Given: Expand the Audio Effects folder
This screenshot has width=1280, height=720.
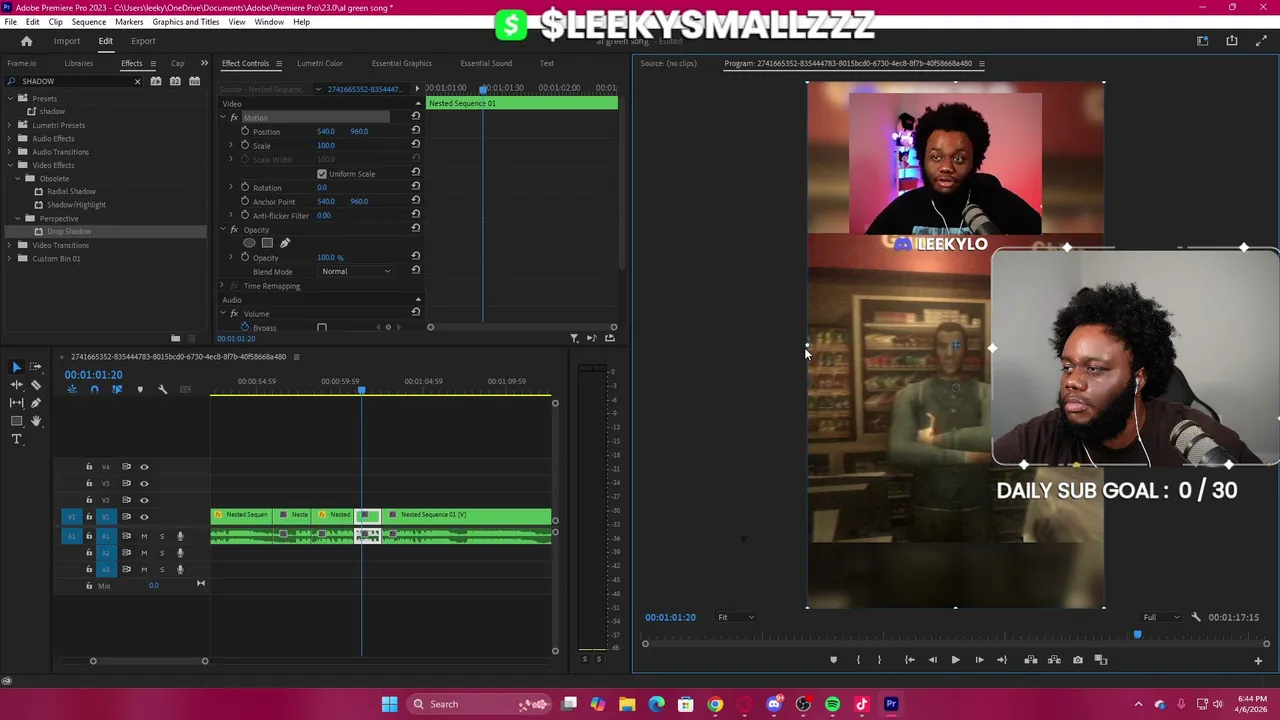Looking at the screenshot, I should click(11, 139).
